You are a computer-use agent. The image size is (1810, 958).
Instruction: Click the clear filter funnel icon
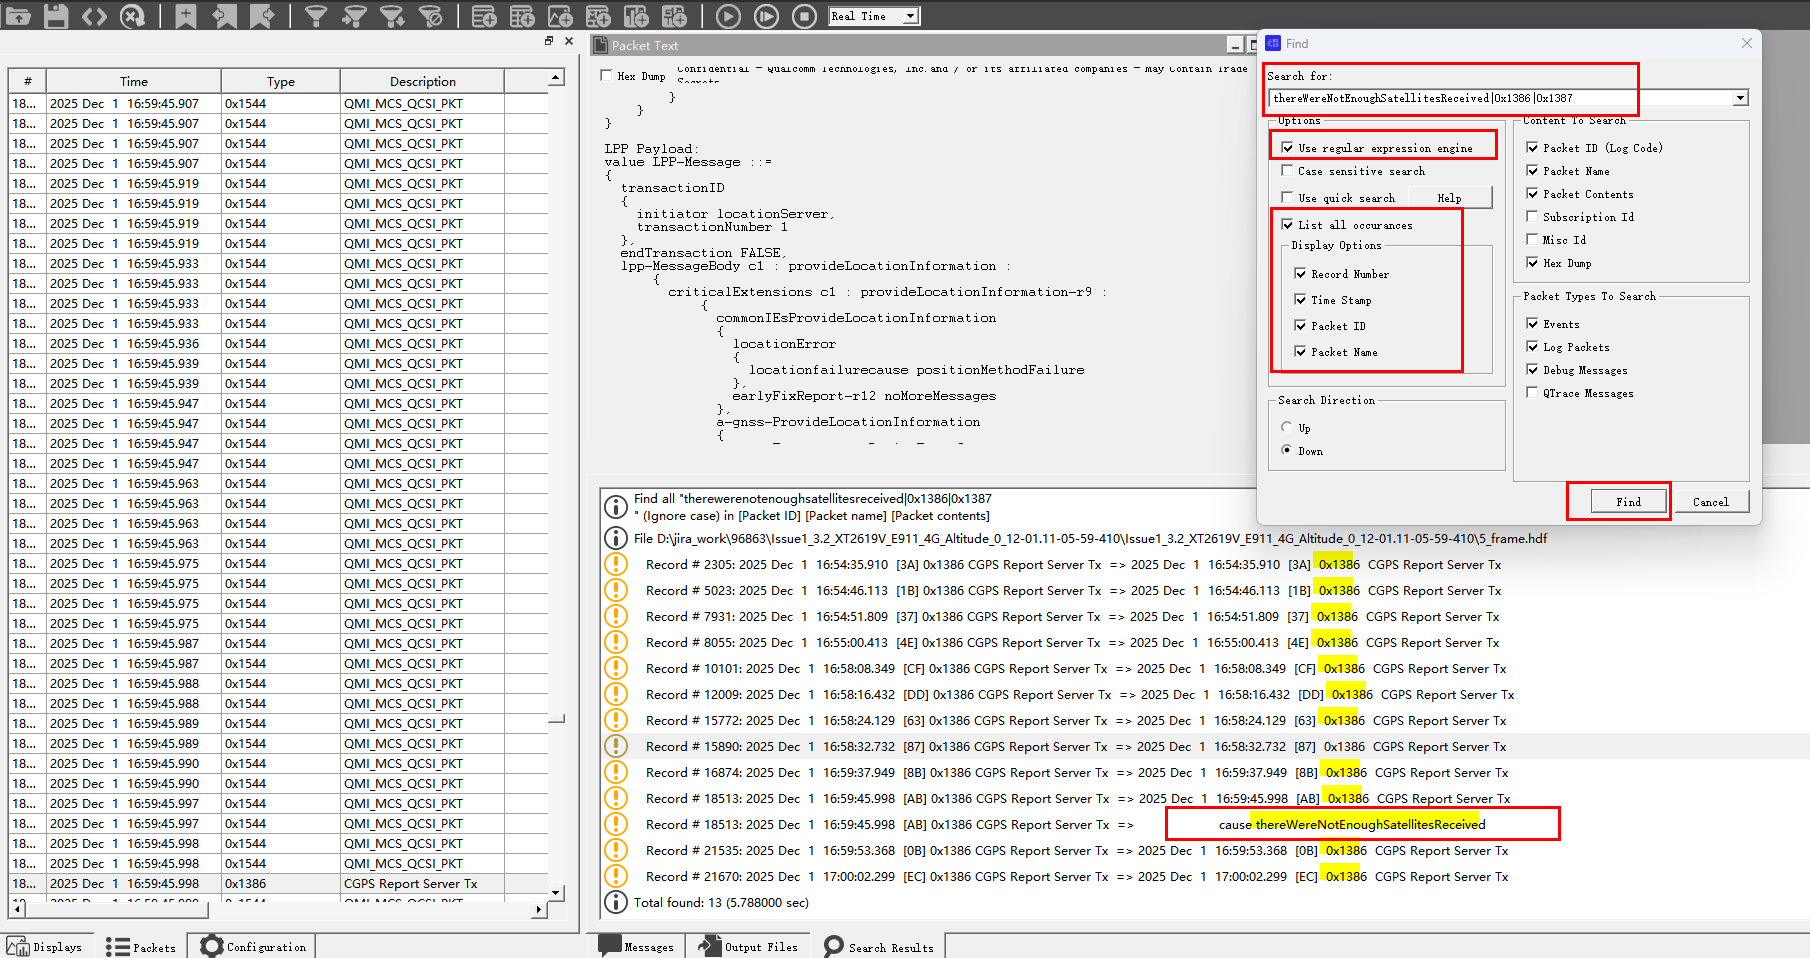click(x=430, y=16)
